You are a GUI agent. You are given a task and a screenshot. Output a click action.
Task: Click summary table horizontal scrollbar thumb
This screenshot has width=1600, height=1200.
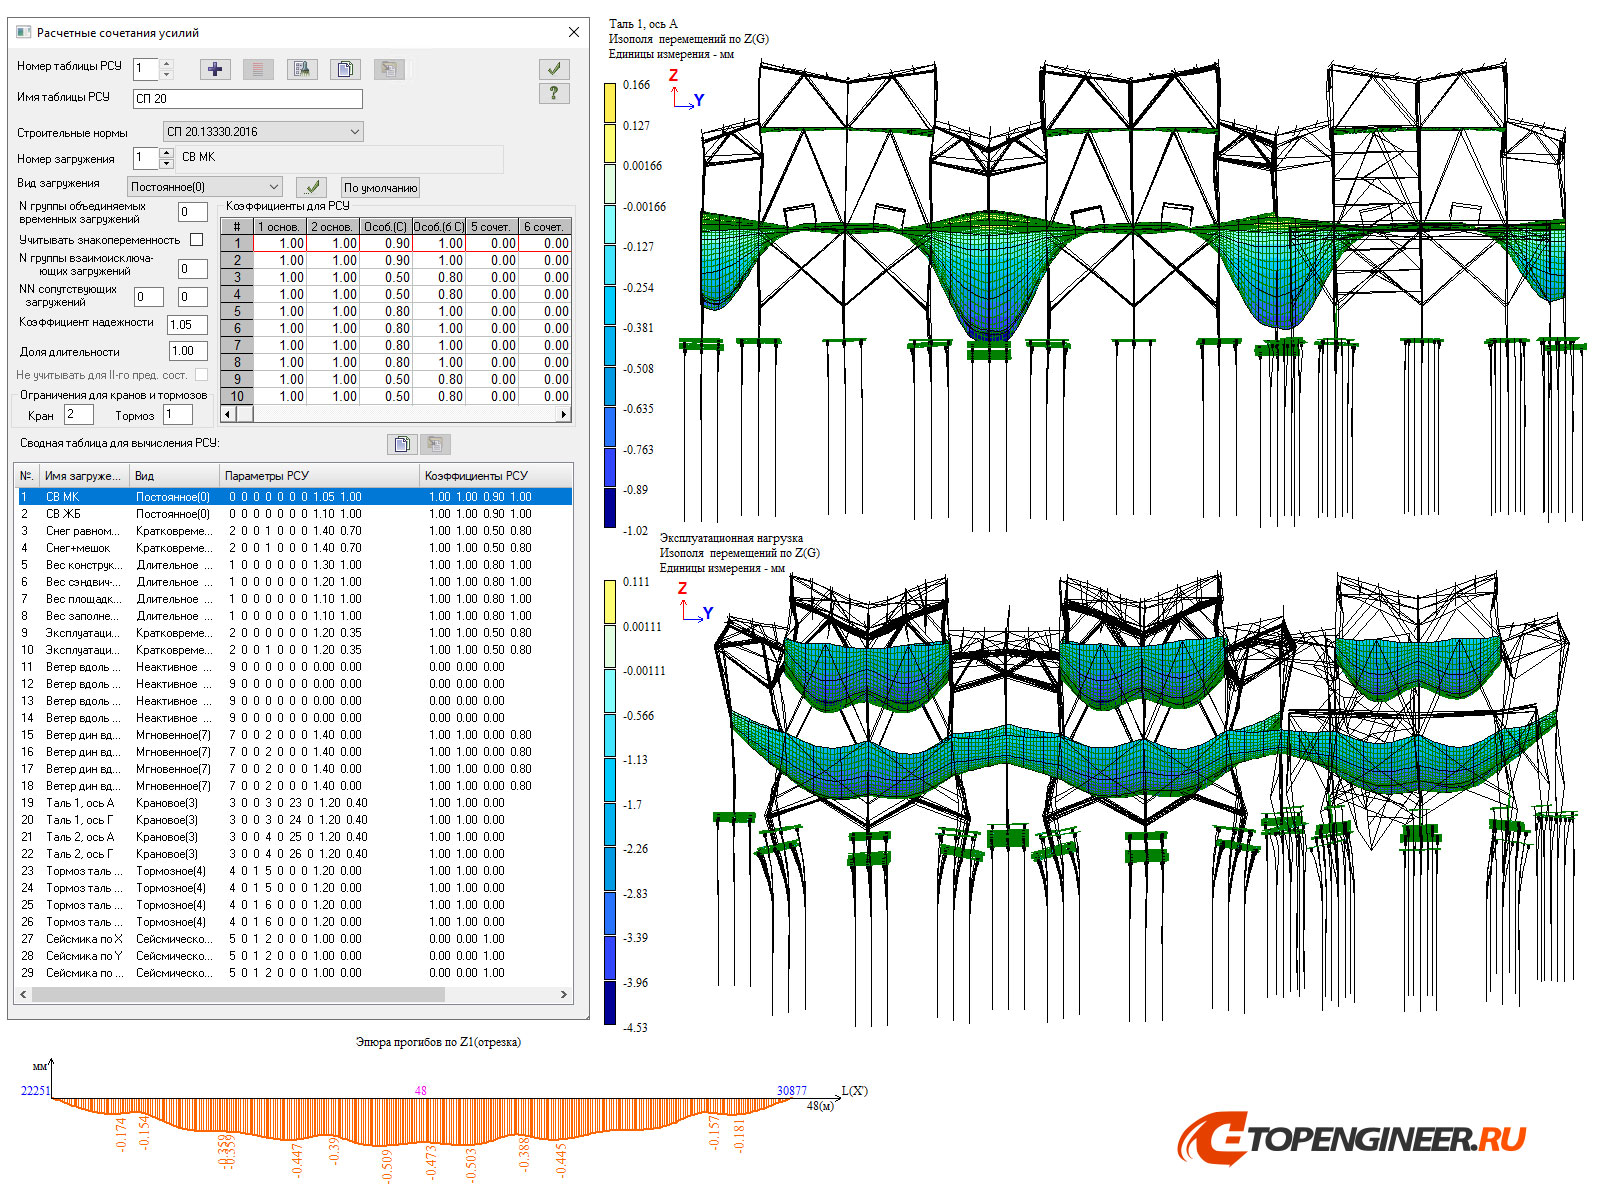(x=238, y=995)
